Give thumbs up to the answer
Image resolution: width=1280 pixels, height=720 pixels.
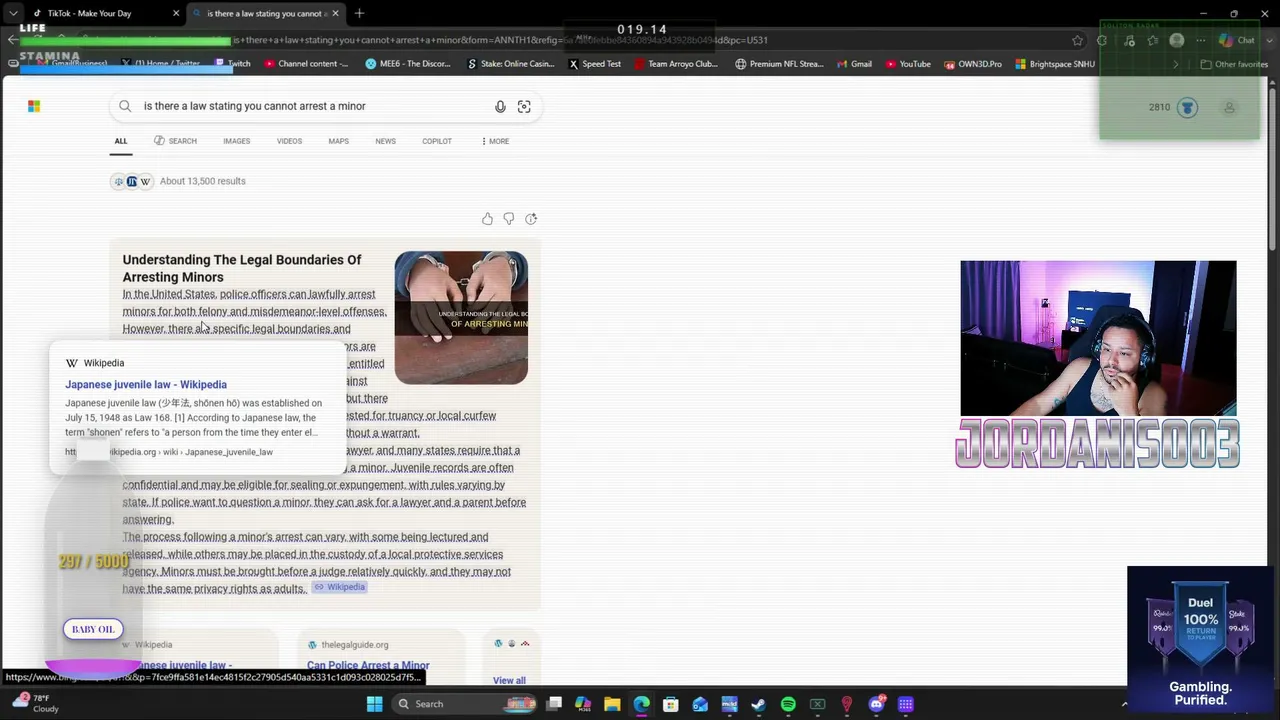tap(487, 219)
